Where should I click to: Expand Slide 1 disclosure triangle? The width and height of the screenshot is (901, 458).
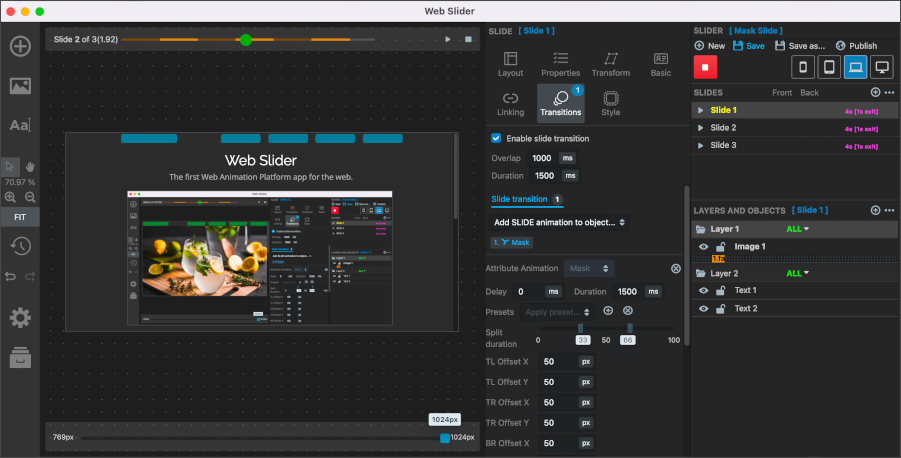[700, 110]
